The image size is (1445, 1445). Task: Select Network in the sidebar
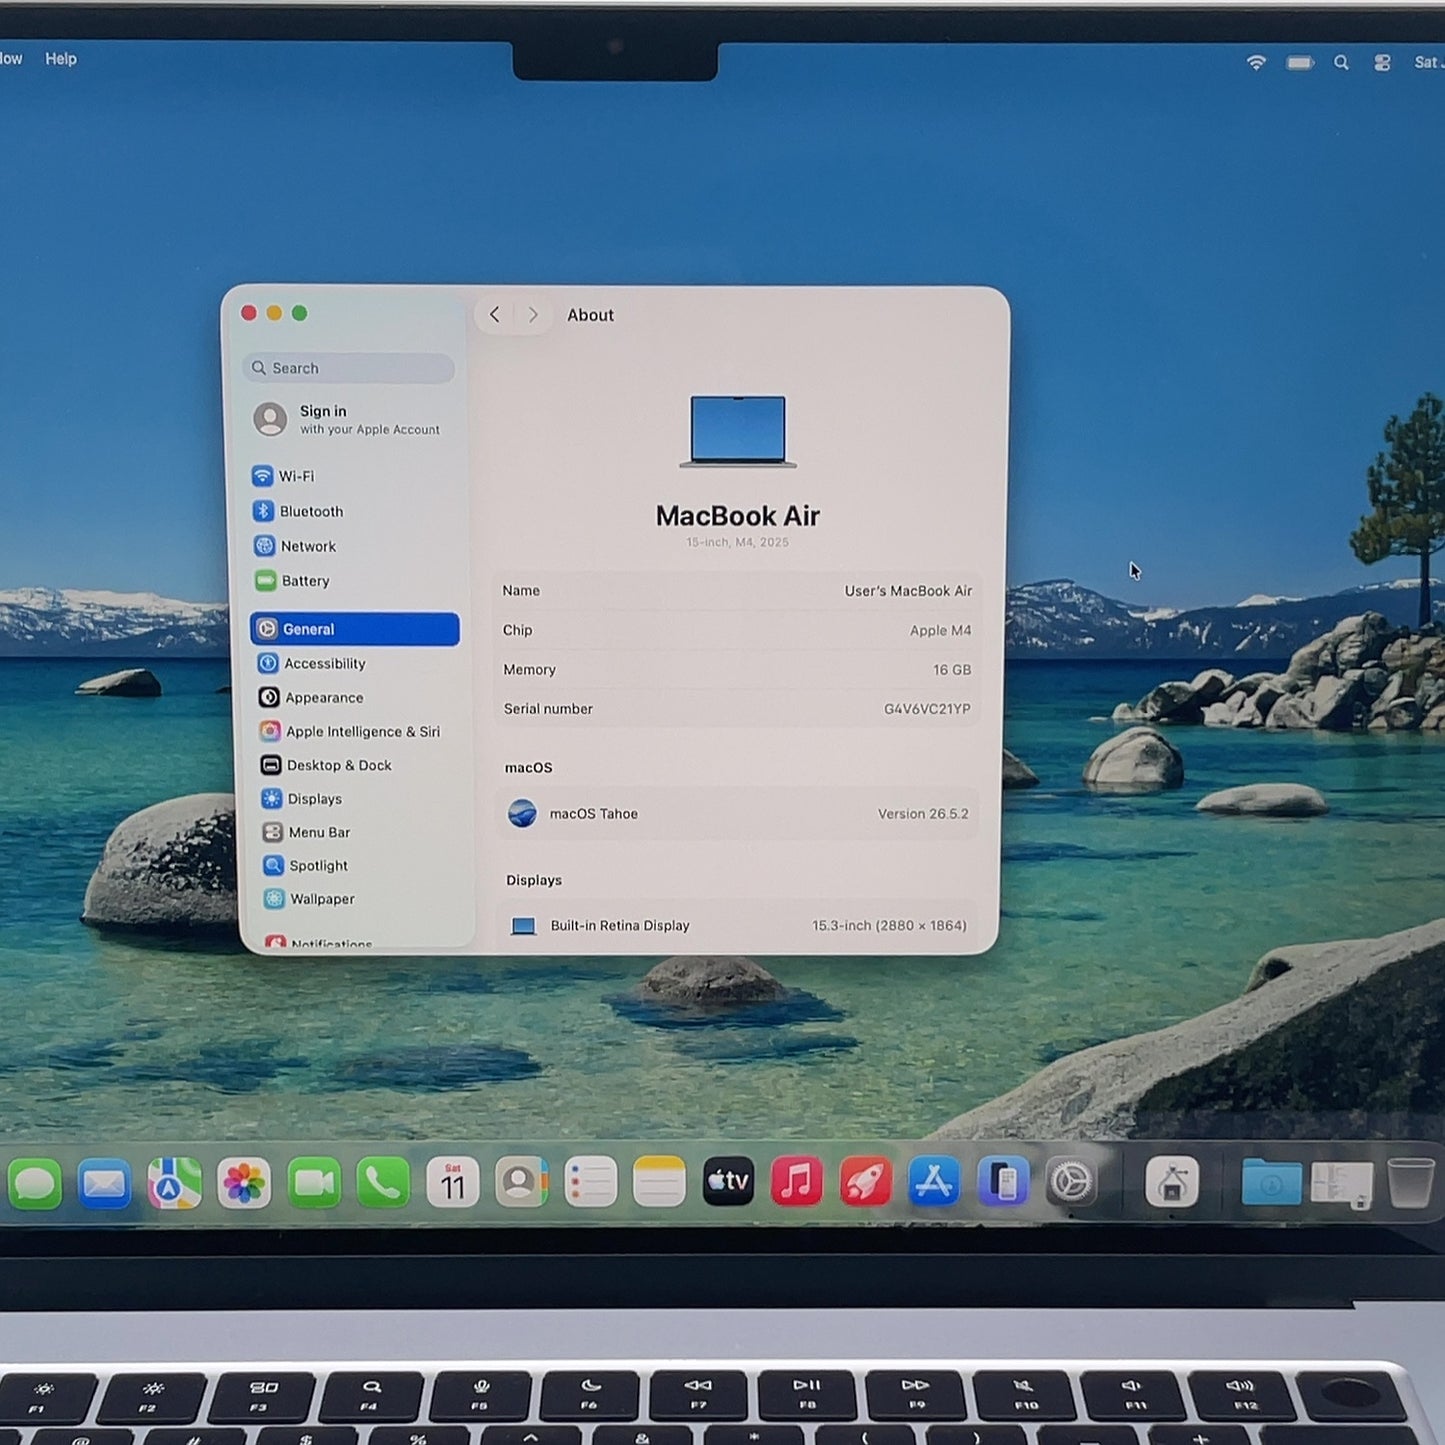pyautogui.click(x=295, y=546)
